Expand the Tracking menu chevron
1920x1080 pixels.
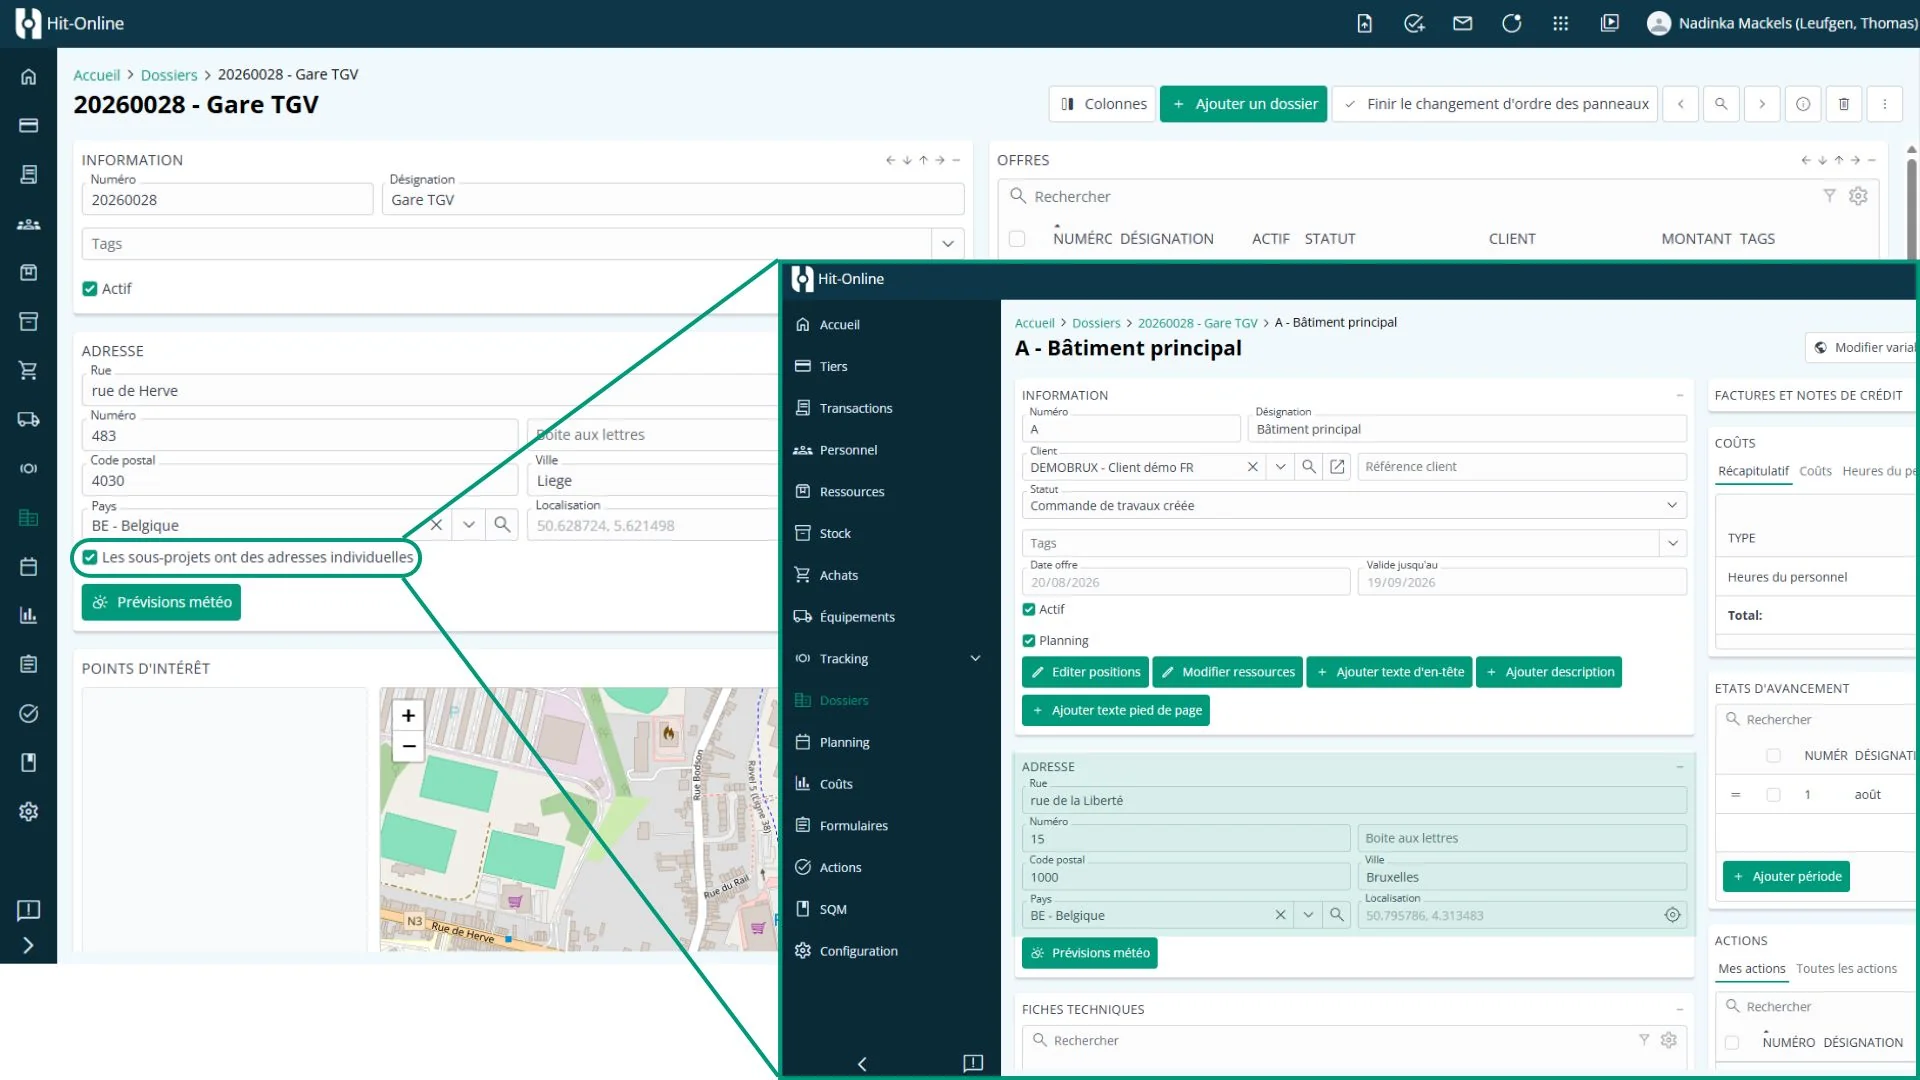click(x=975, y=659)
